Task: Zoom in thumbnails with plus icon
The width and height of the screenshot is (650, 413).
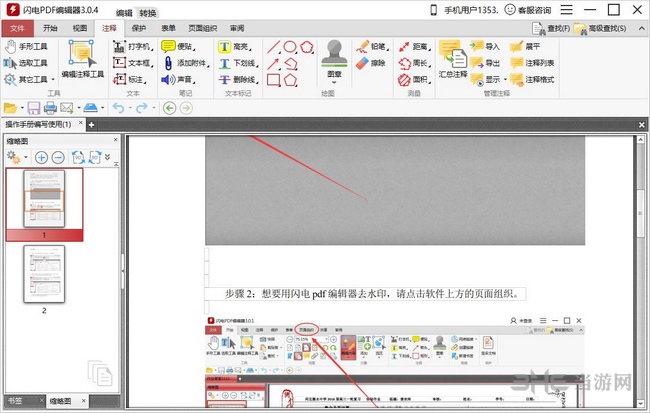Action: point(41,158)
